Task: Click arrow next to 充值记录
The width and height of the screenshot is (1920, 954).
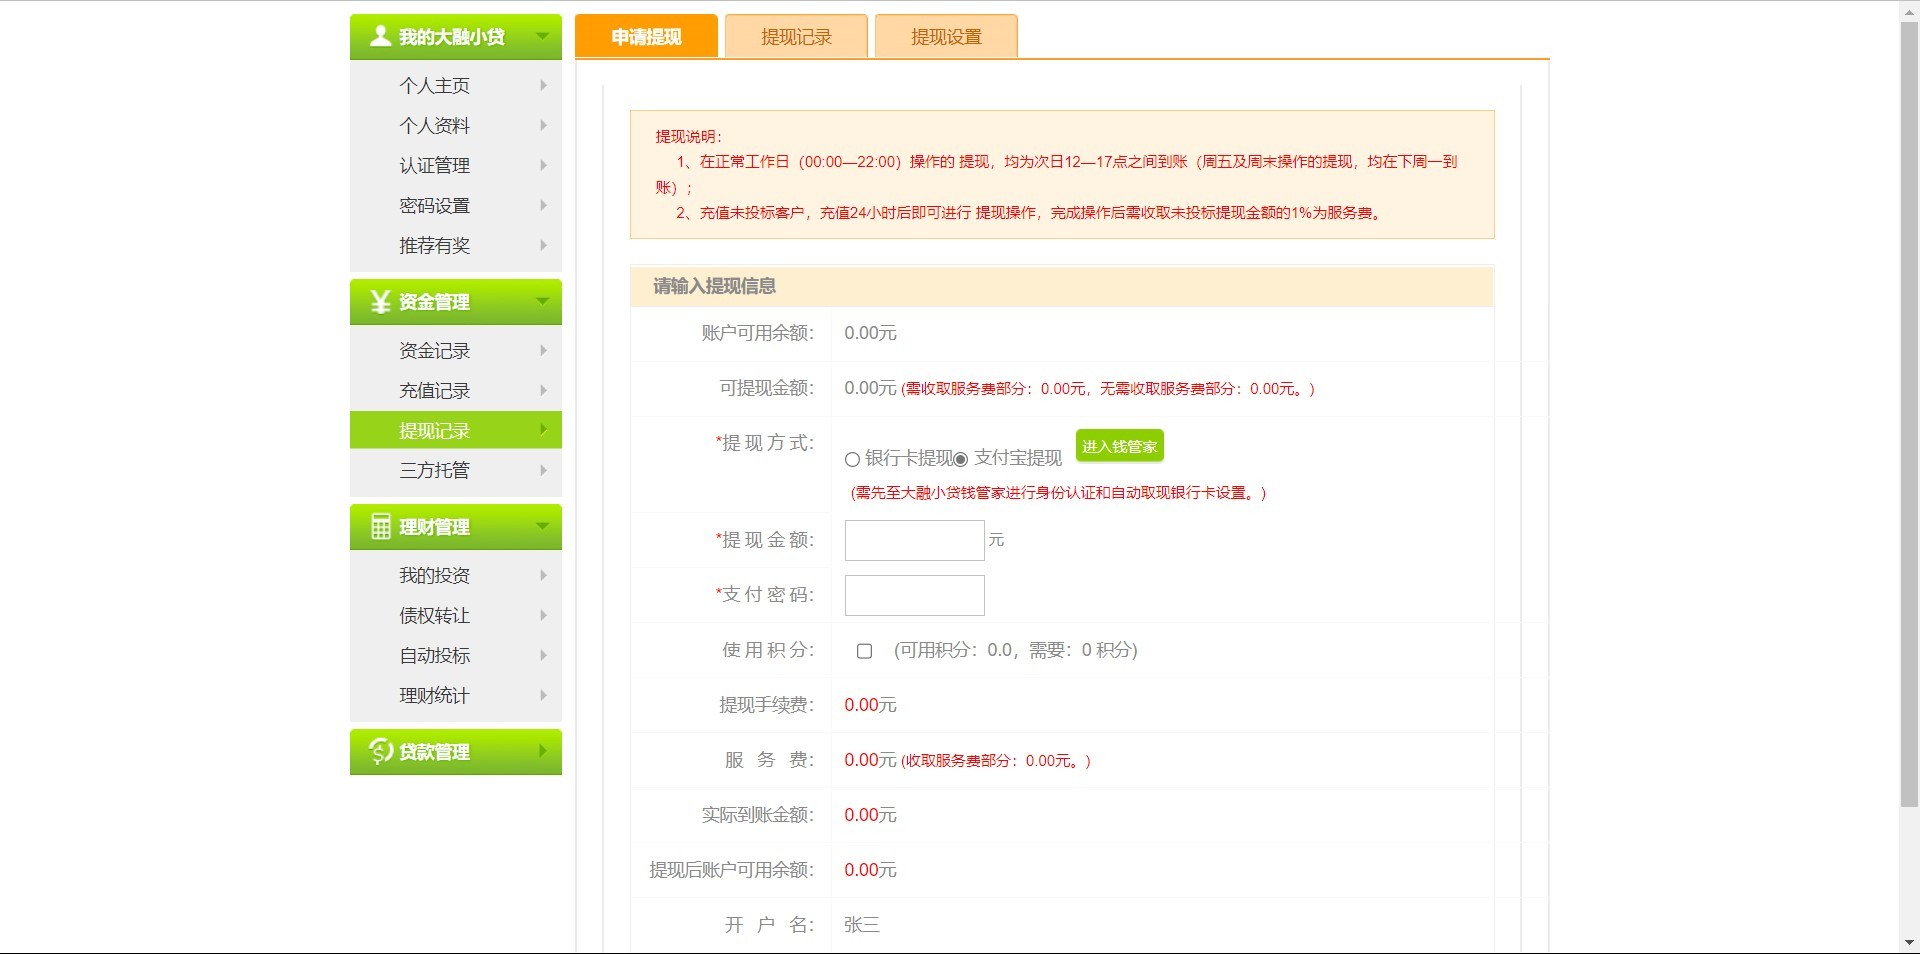Action: click(x=543, y=390)
